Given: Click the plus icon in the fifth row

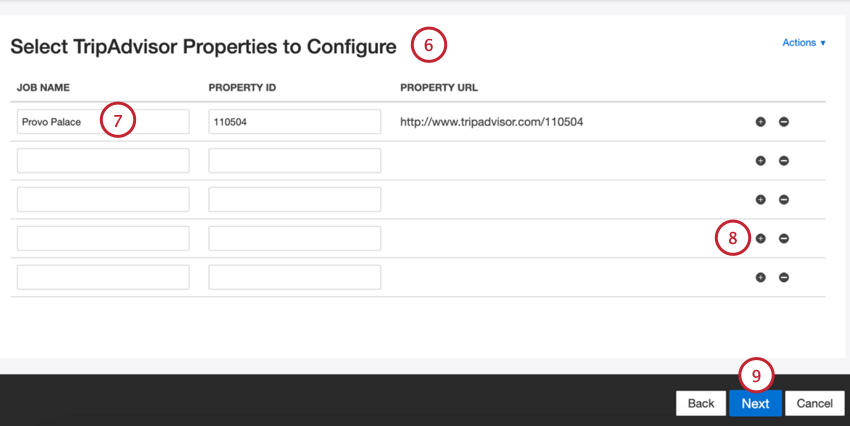Looking at the screenshot, I should tap(760, 277).
